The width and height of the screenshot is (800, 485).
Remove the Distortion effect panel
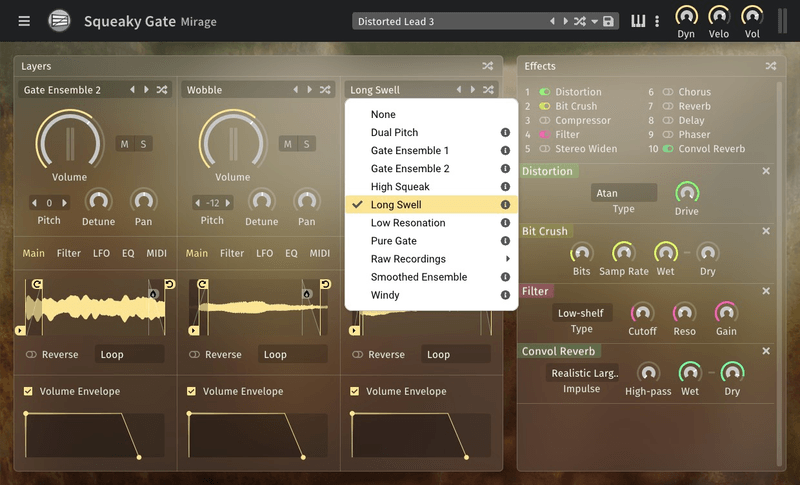[766, 171]
